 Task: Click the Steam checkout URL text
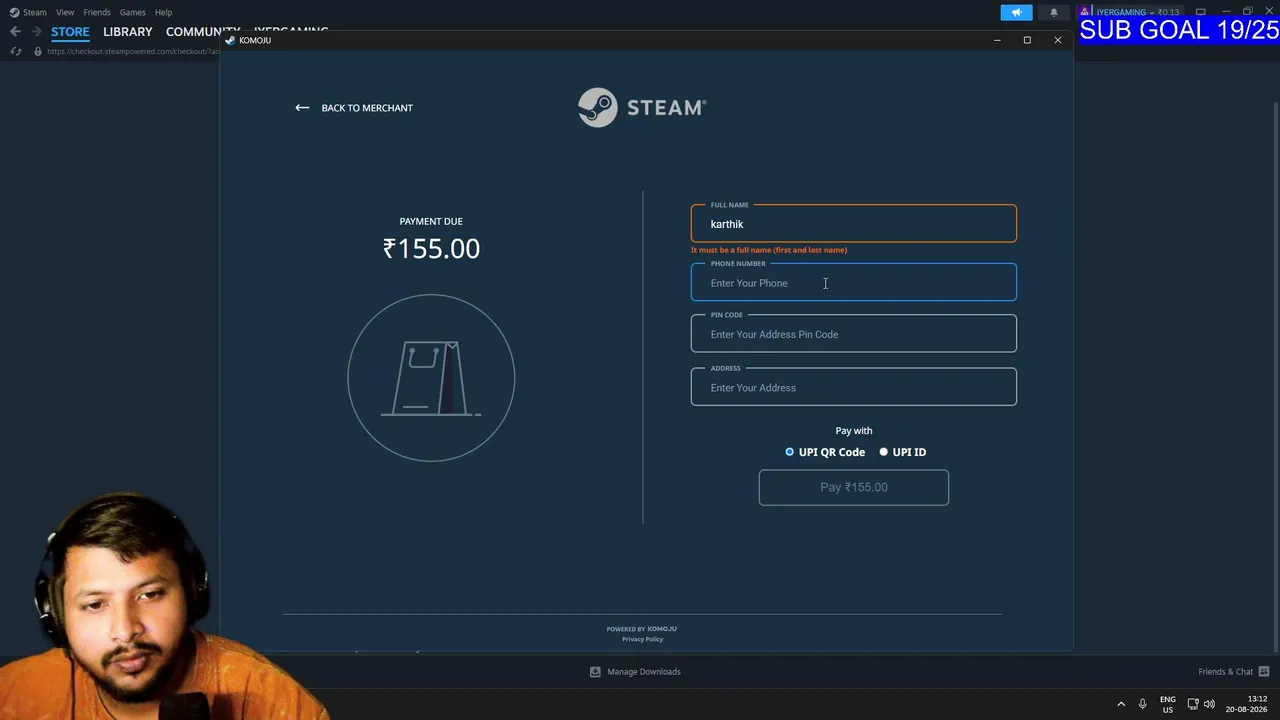(133, 51)
